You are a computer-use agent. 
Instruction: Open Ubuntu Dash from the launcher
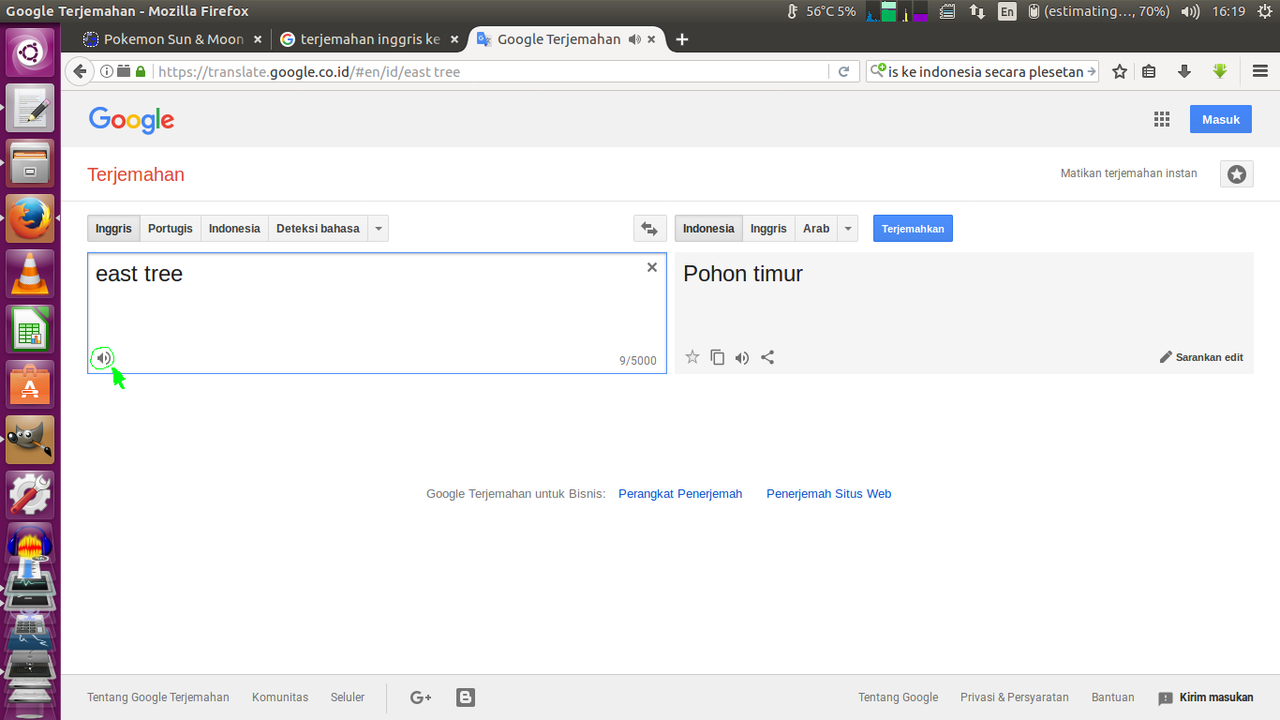coord(30,52)
